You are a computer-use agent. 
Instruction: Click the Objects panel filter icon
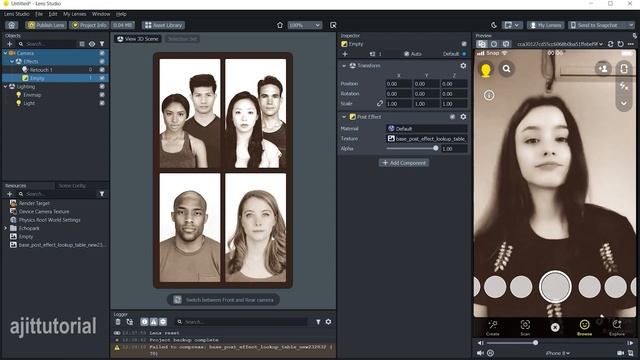(102, 44)
